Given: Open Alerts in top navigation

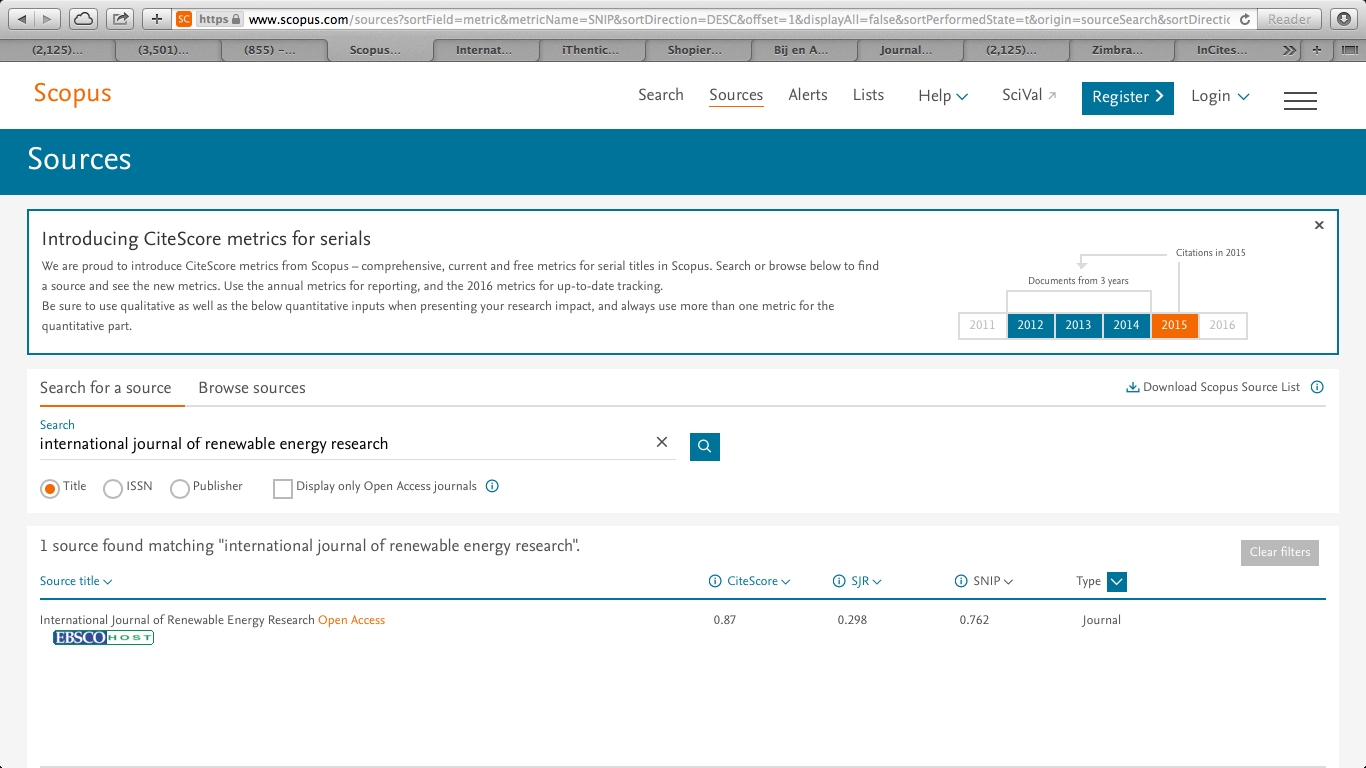Looking at the screenshot, I should pos(808,95).
